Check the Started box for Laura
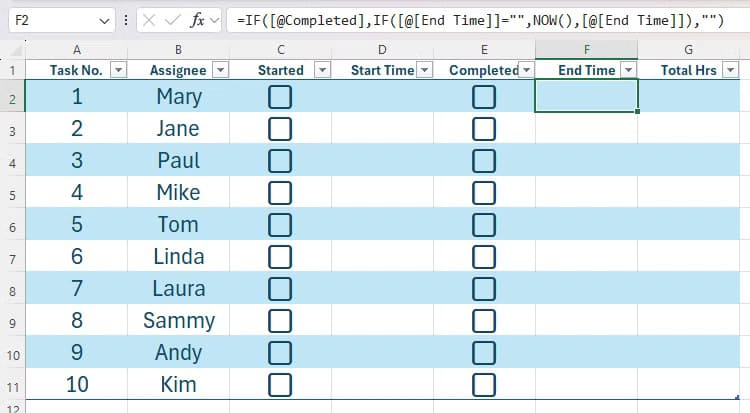750x413 pixels. [280, 289]
